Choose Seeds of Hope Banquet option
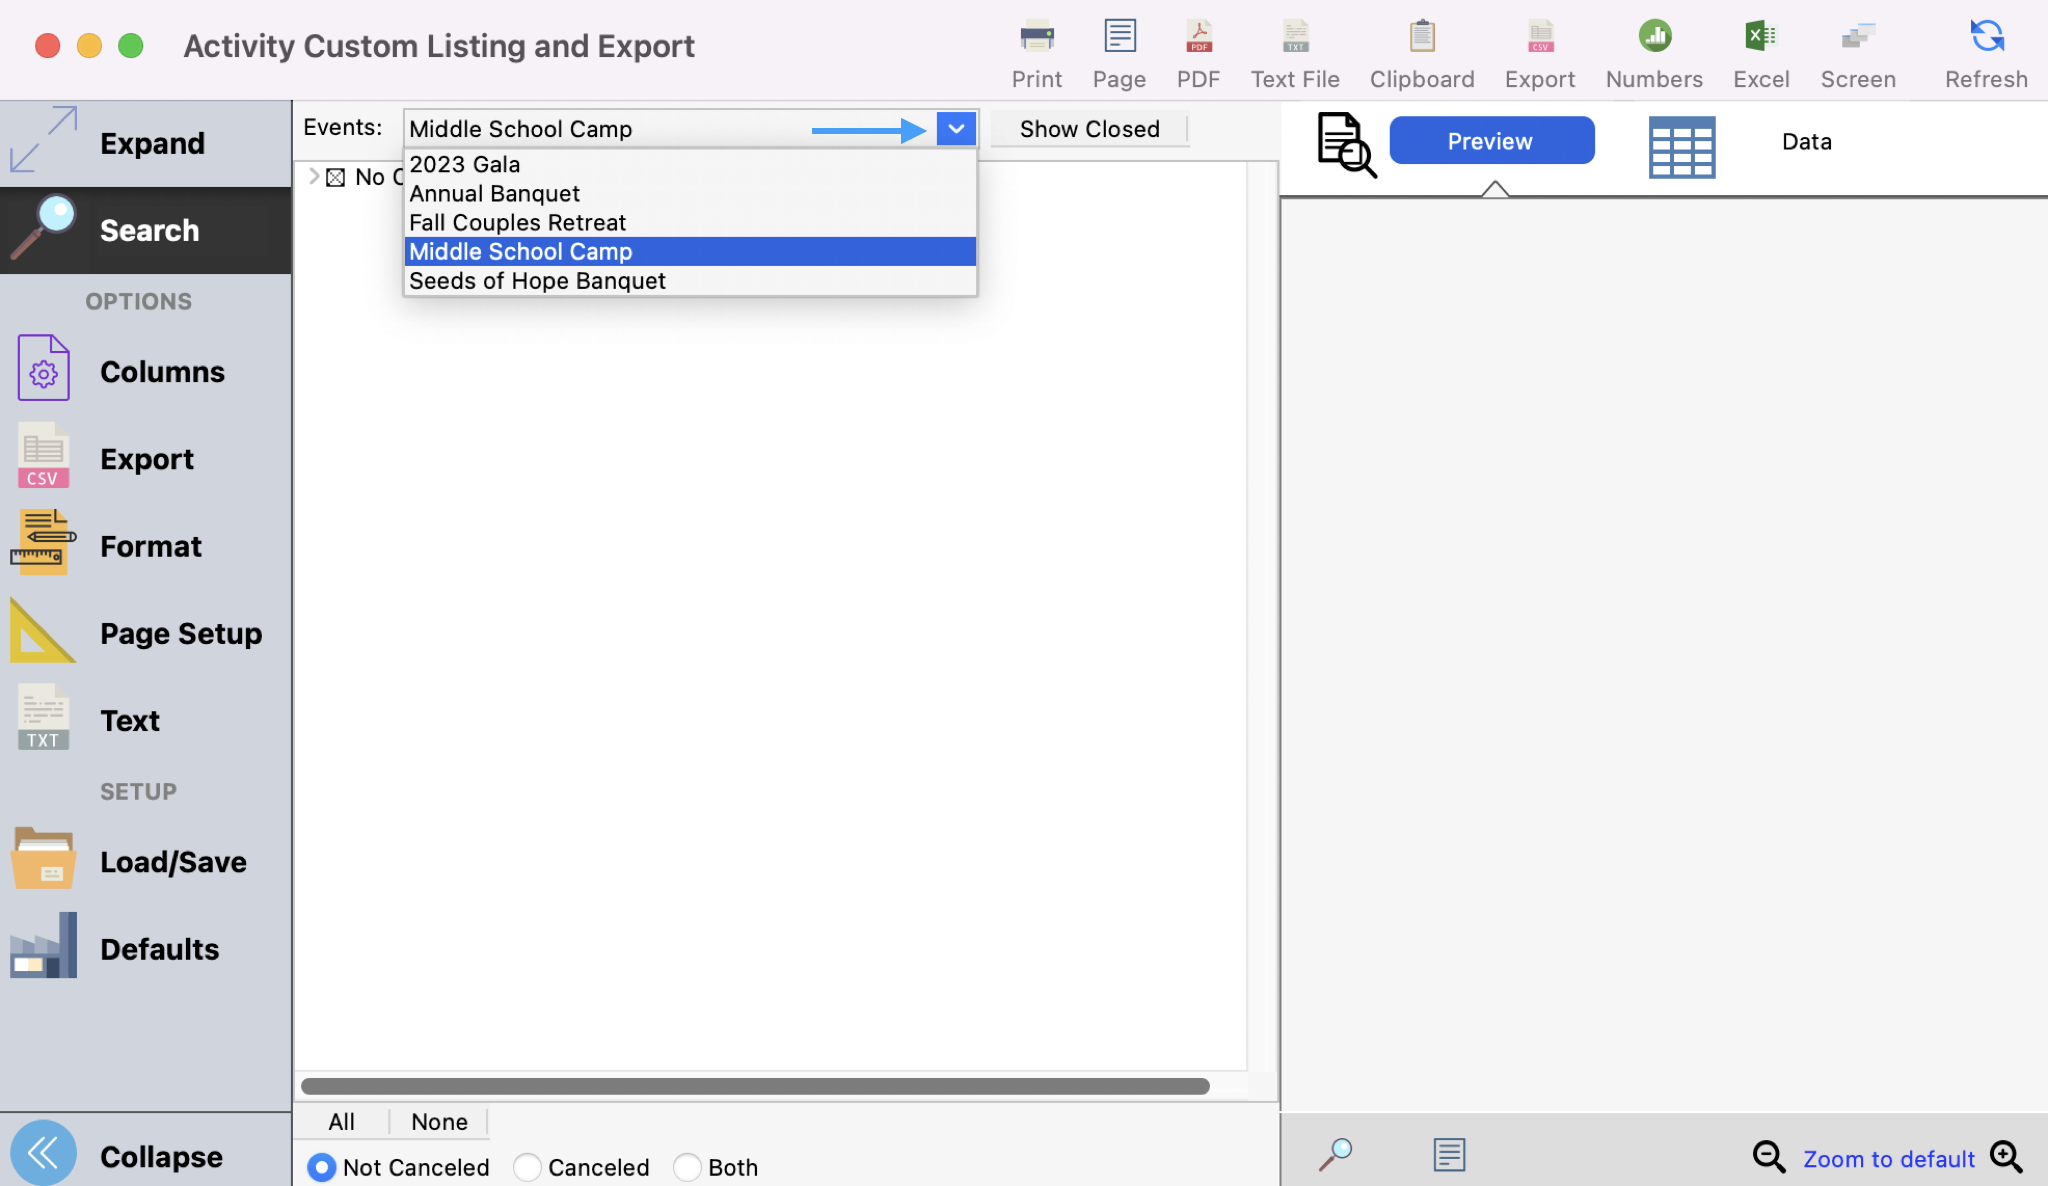Viewport: 2048px width, 1186px height. [537, 281]
